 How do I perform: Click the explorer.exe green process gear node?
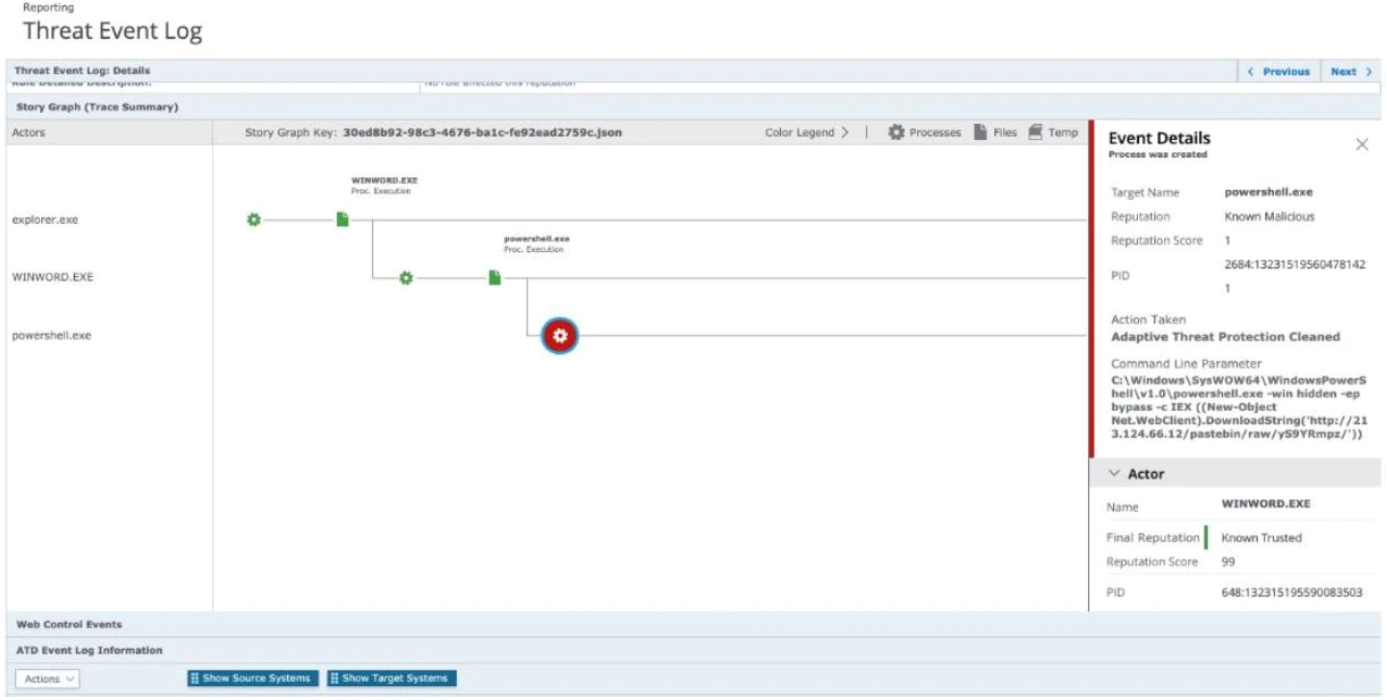(254, 220)
